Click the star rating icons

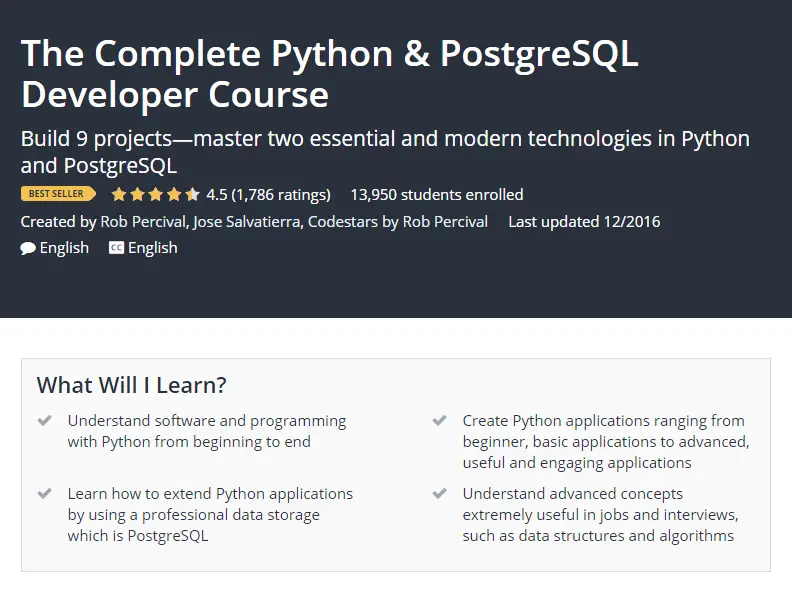[x=156, y=194]
